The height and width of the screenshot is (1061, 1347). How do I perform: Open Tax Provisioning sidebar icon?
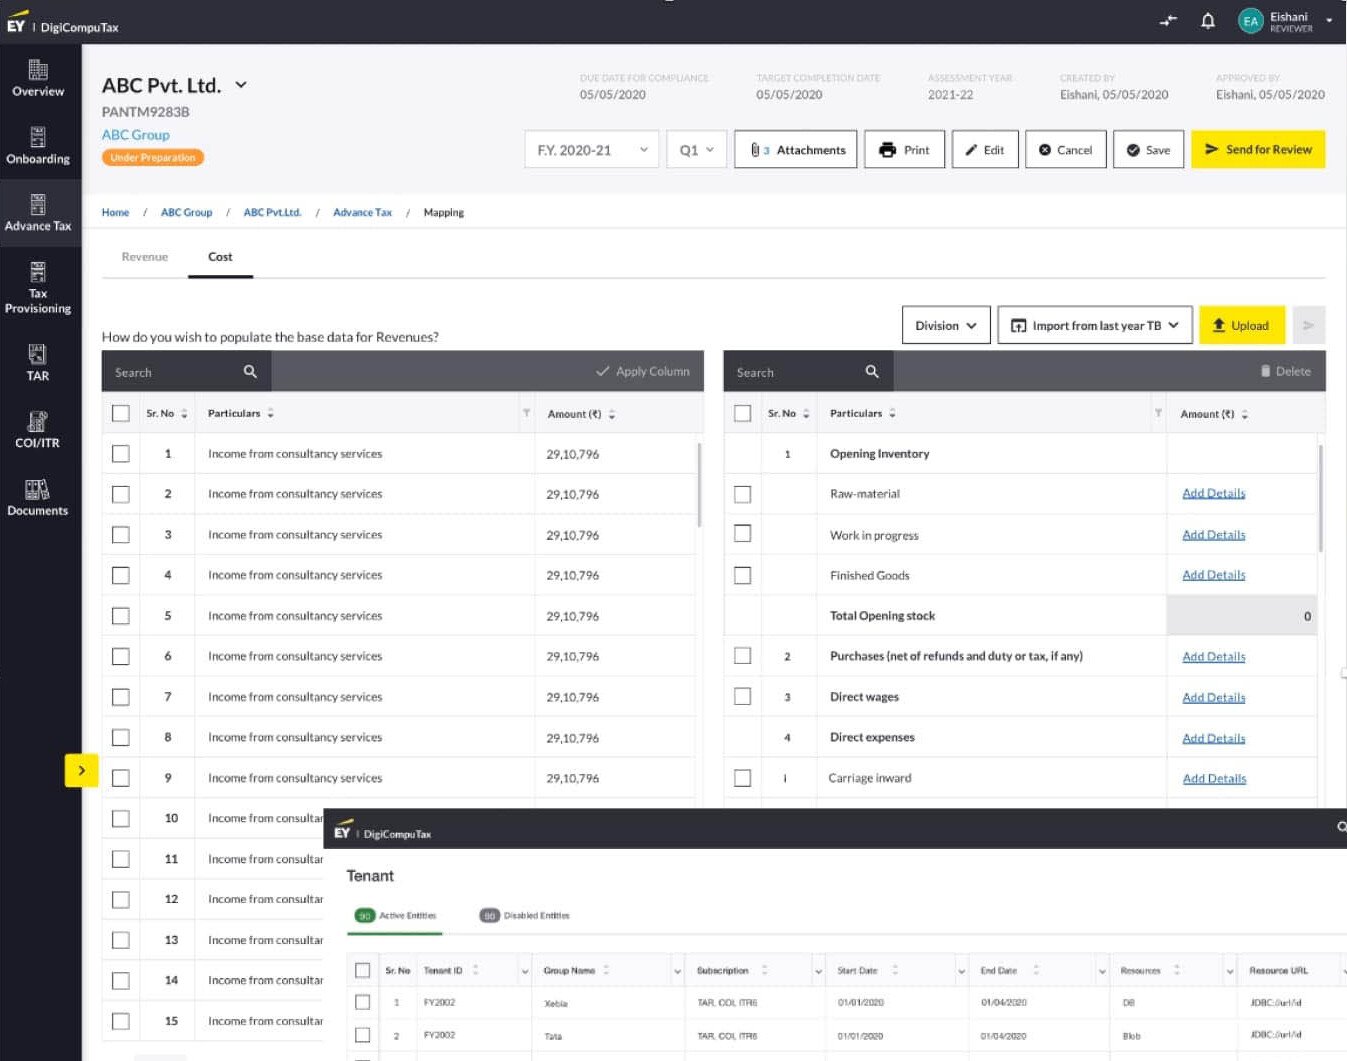(x=38, y=287)
